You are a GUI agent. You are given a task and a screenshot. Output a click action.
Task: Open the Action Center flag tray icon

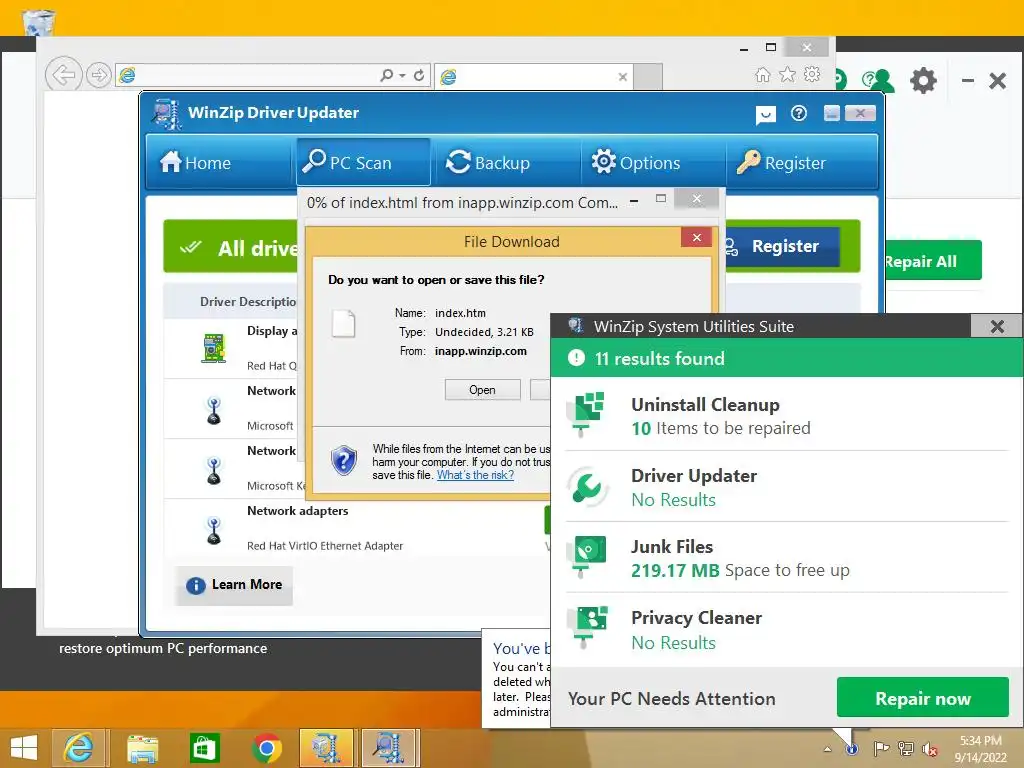[x=880, y=748]
